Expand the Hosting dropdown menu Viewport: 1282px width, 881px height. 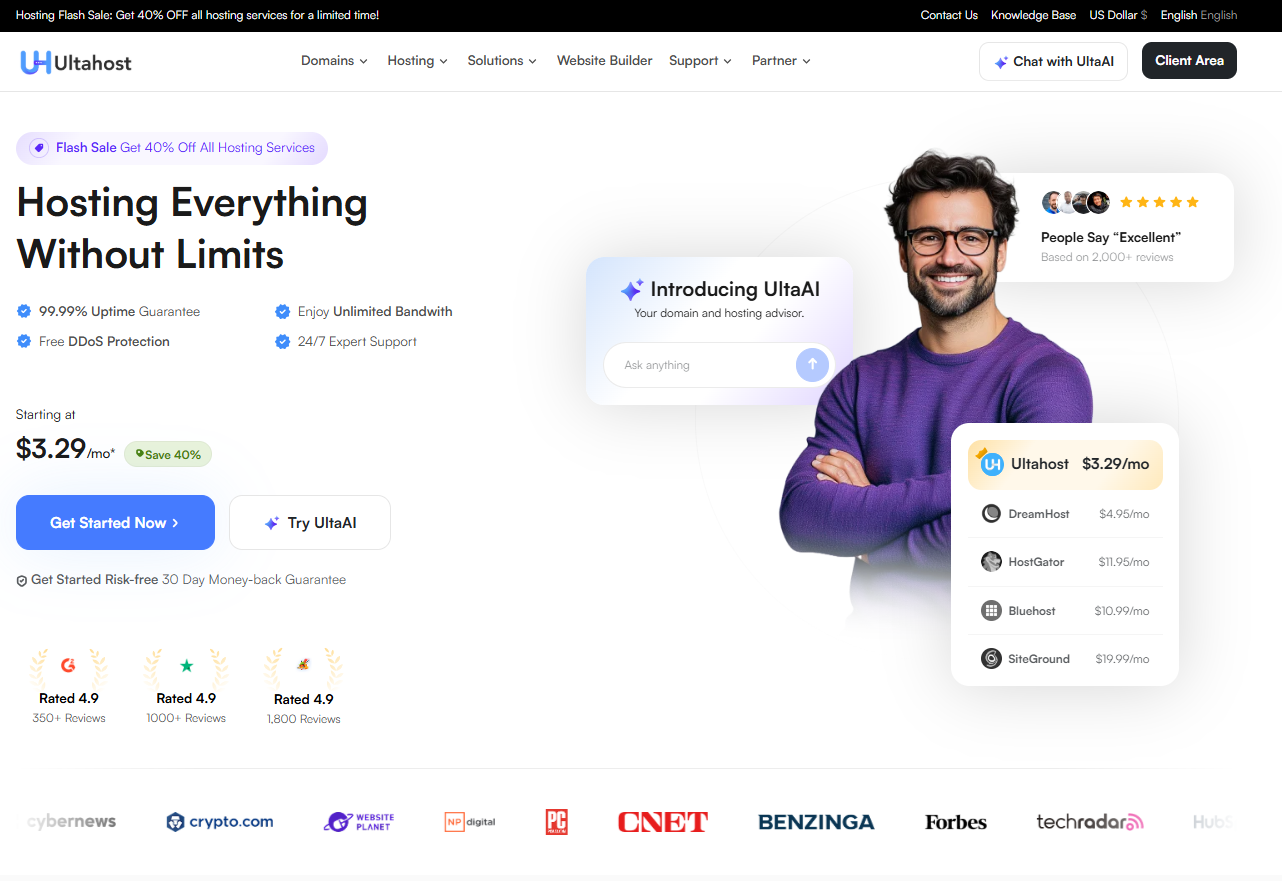point(417,61)
